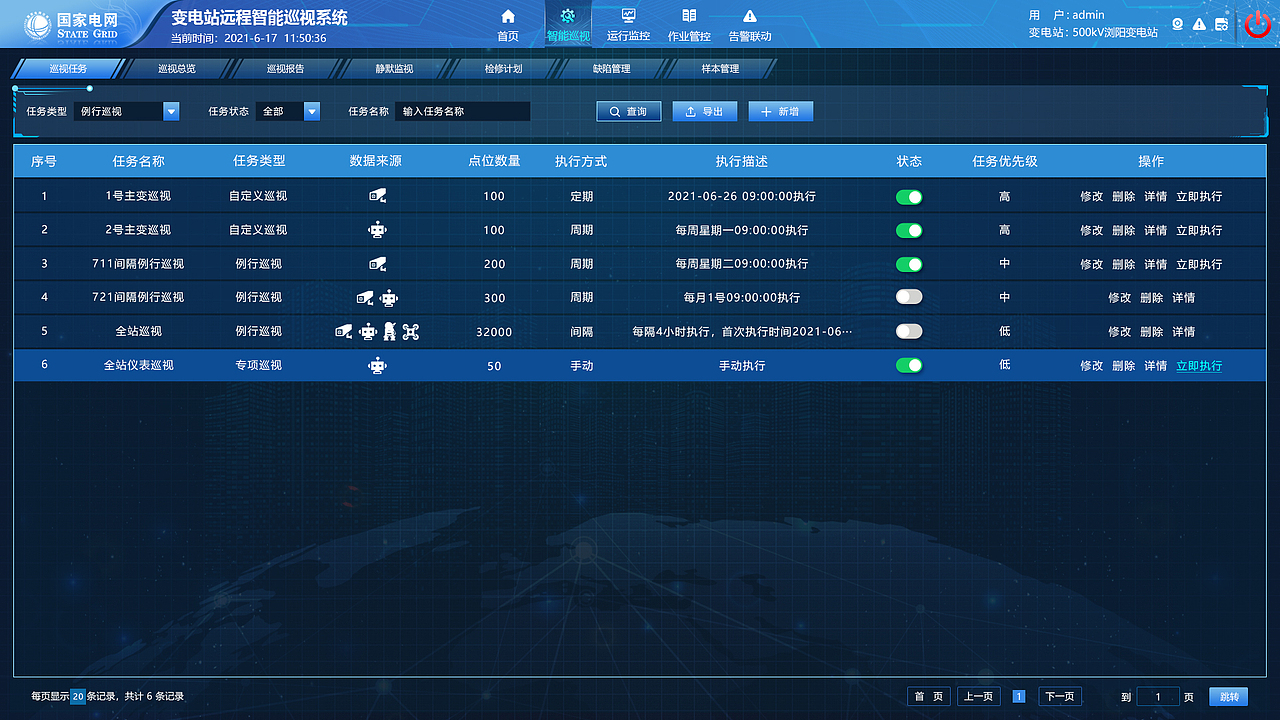Click the drone data source icon in 全站巡视 row
Image resolution: width=1280 pixels, height=720 pixels.
[x=411, y=331]
